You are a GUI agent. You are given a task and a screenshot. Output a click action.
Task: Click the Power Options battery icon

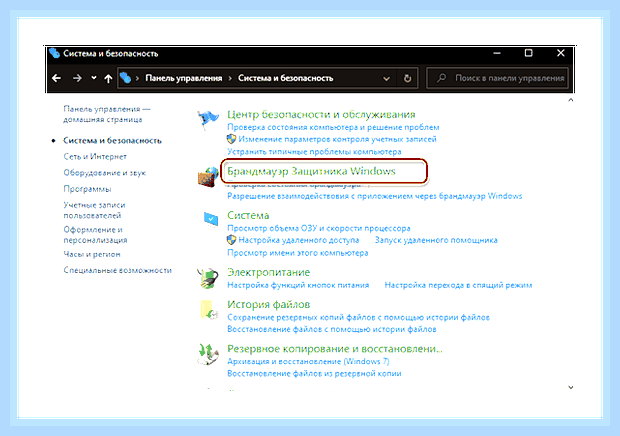(x=208, y=278)
